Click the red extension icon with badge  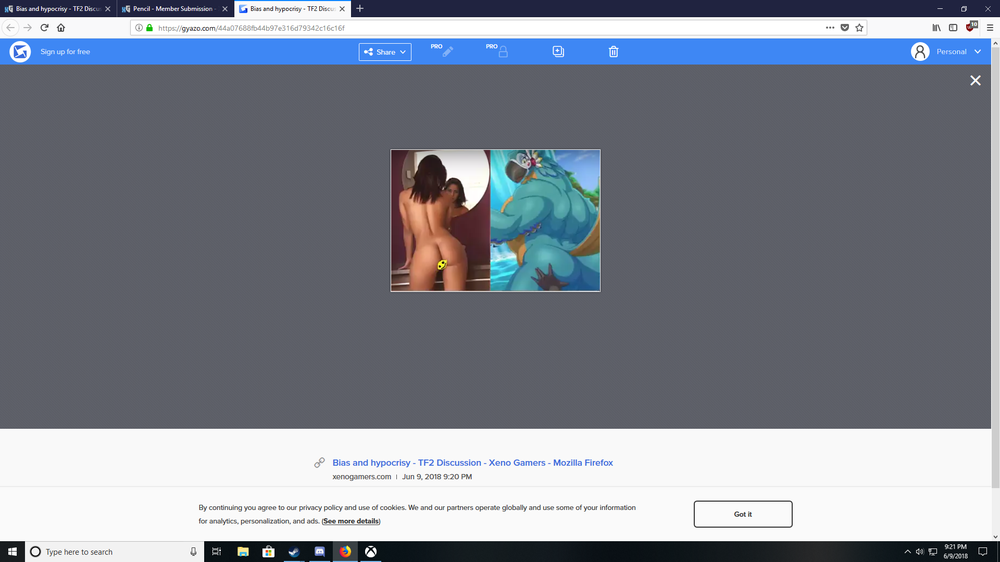tap(971, 27)
